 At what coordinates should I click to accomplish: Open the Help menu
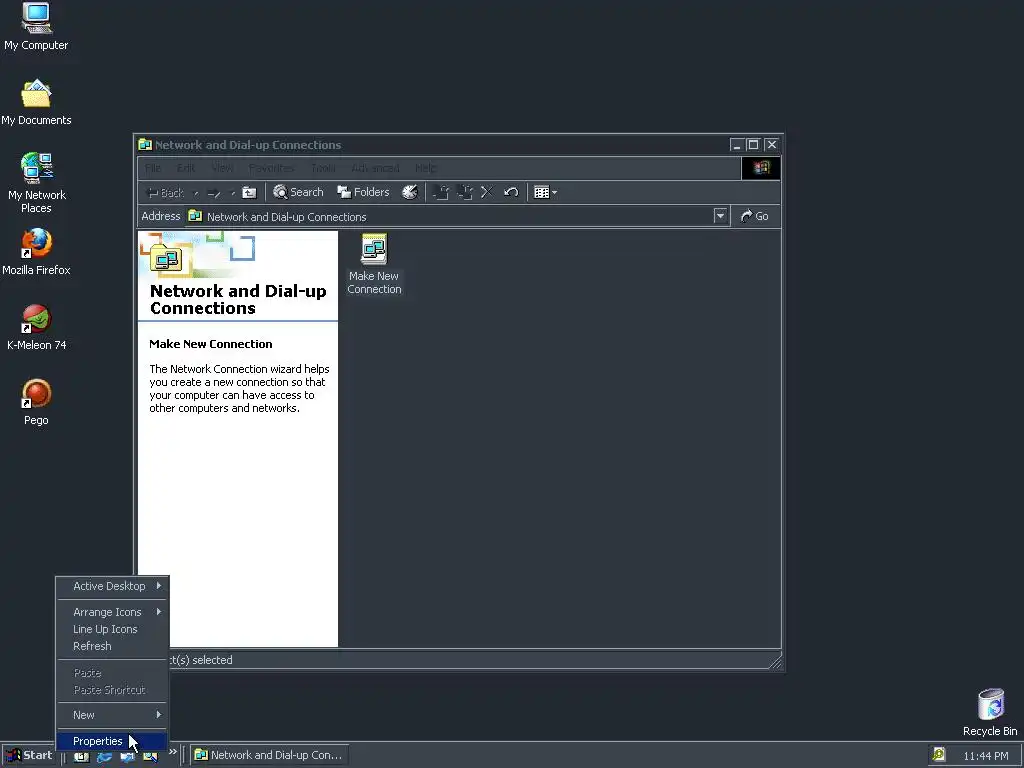(426, 168)
